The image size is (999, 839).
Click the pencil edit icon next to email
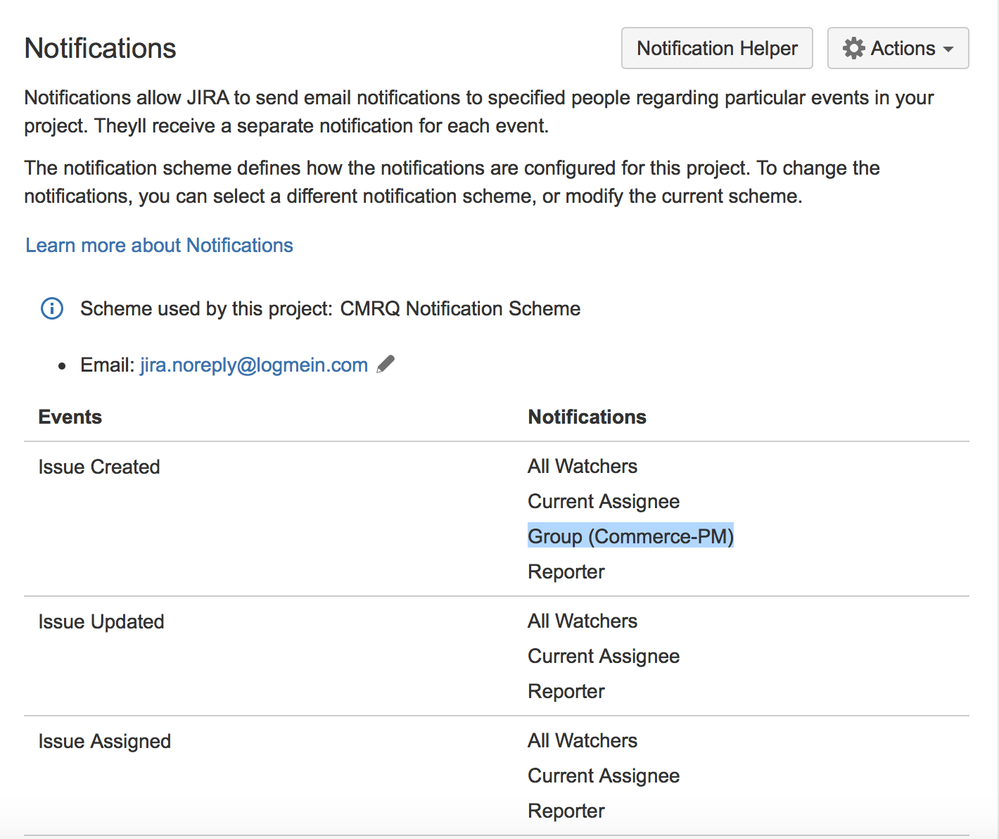click(x=385, y=364)
